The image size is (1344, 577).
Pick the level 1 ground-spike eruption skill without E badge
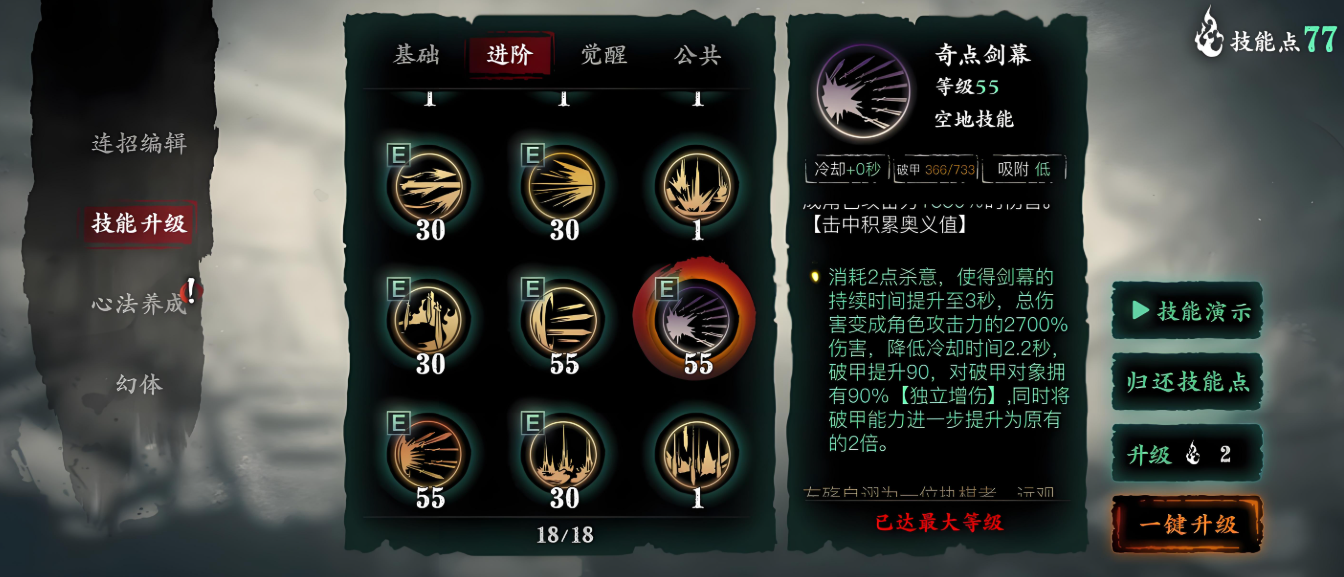(x=697, y=186)
